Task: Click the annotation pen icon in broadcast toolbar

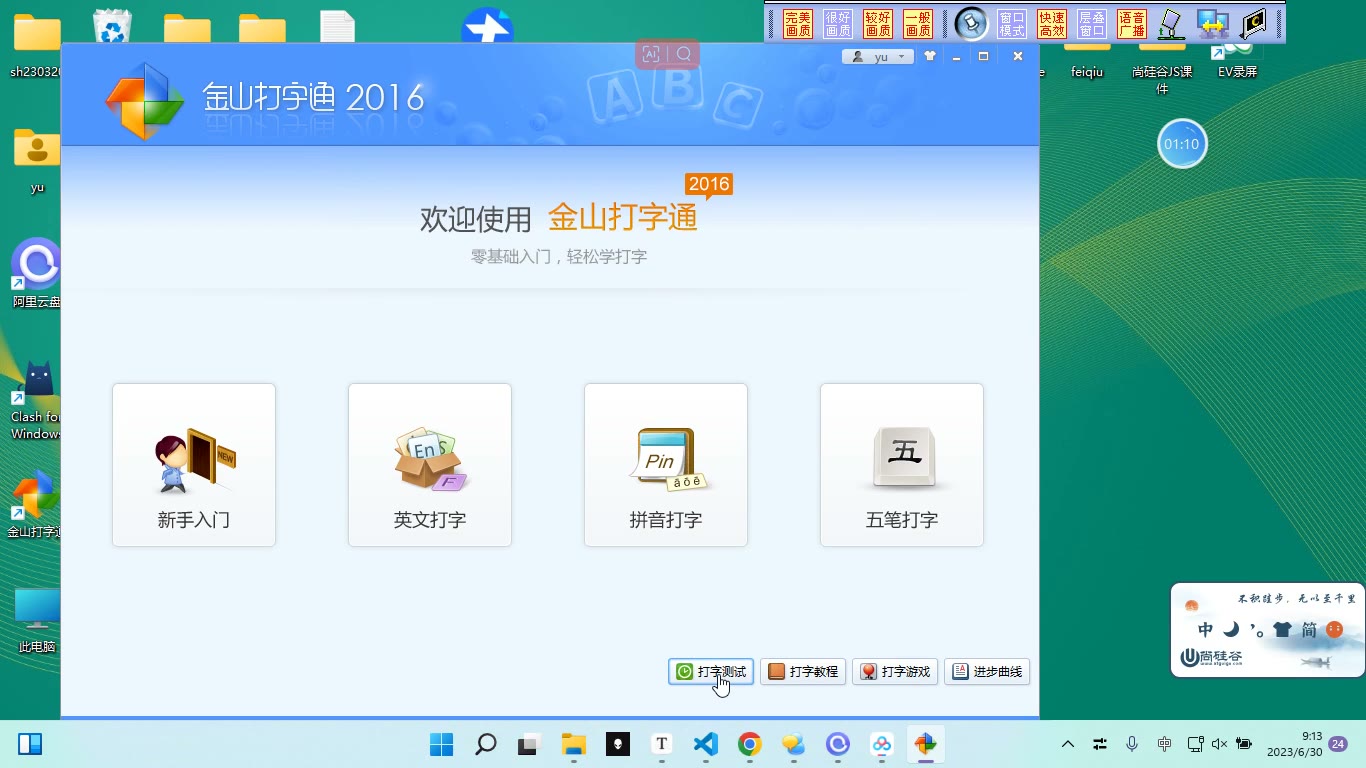Action: (x=1172, y=24)
